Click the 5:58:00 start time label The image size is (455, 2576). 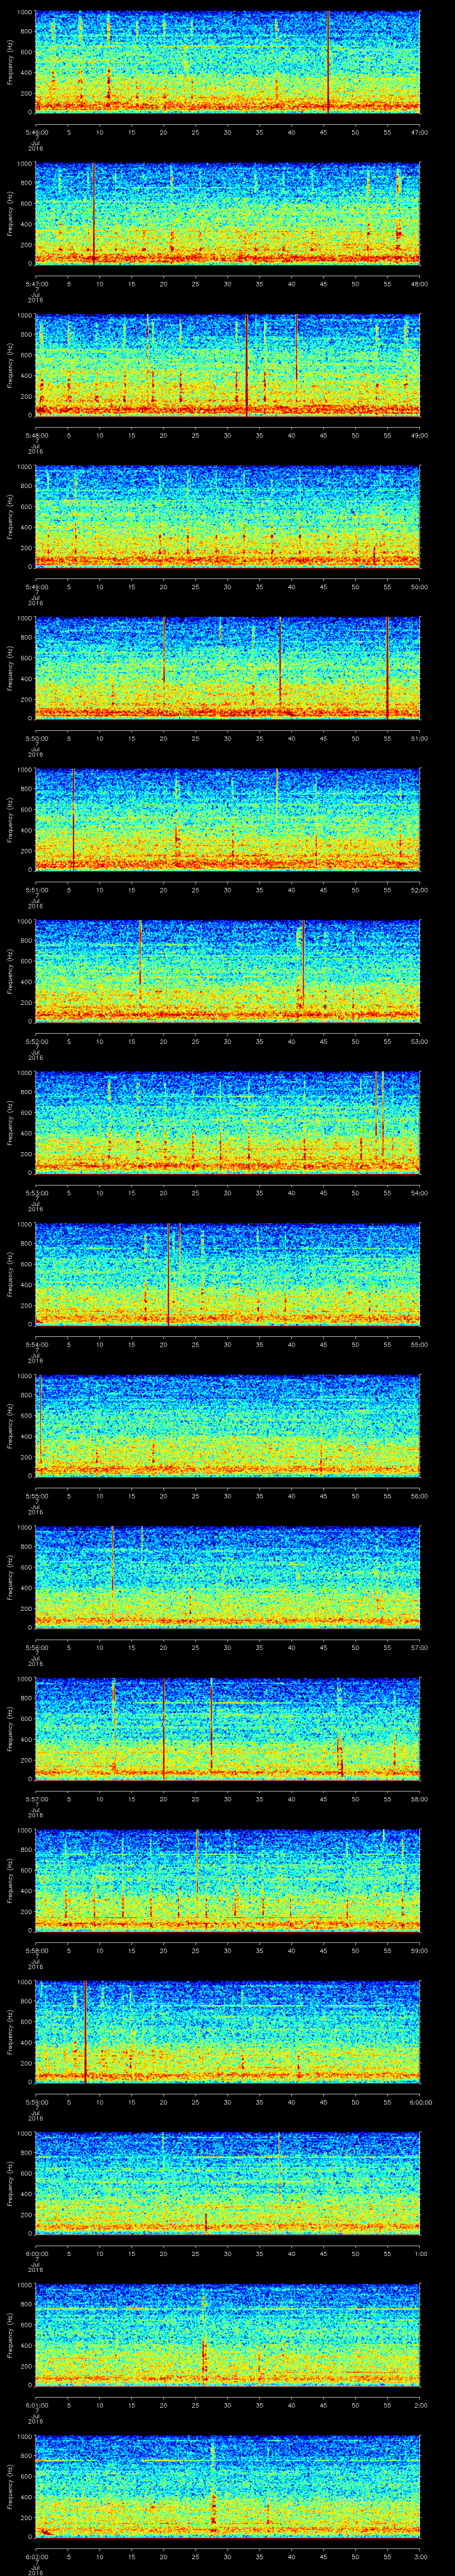click(x=35, y=1950)
